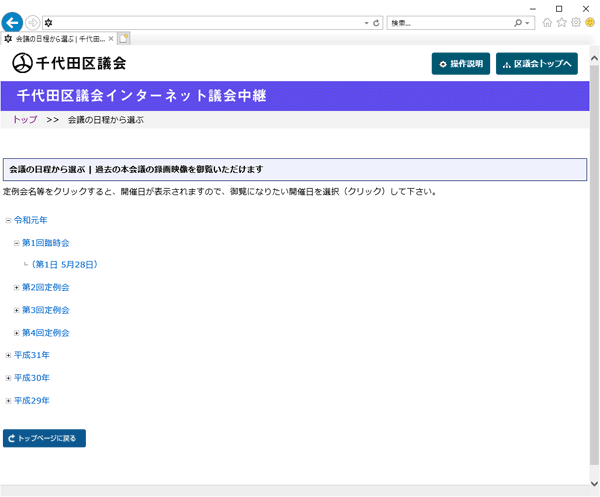Click the 平成29年 link
This screenshot has width=600, height=497.
tap(32, 401)
